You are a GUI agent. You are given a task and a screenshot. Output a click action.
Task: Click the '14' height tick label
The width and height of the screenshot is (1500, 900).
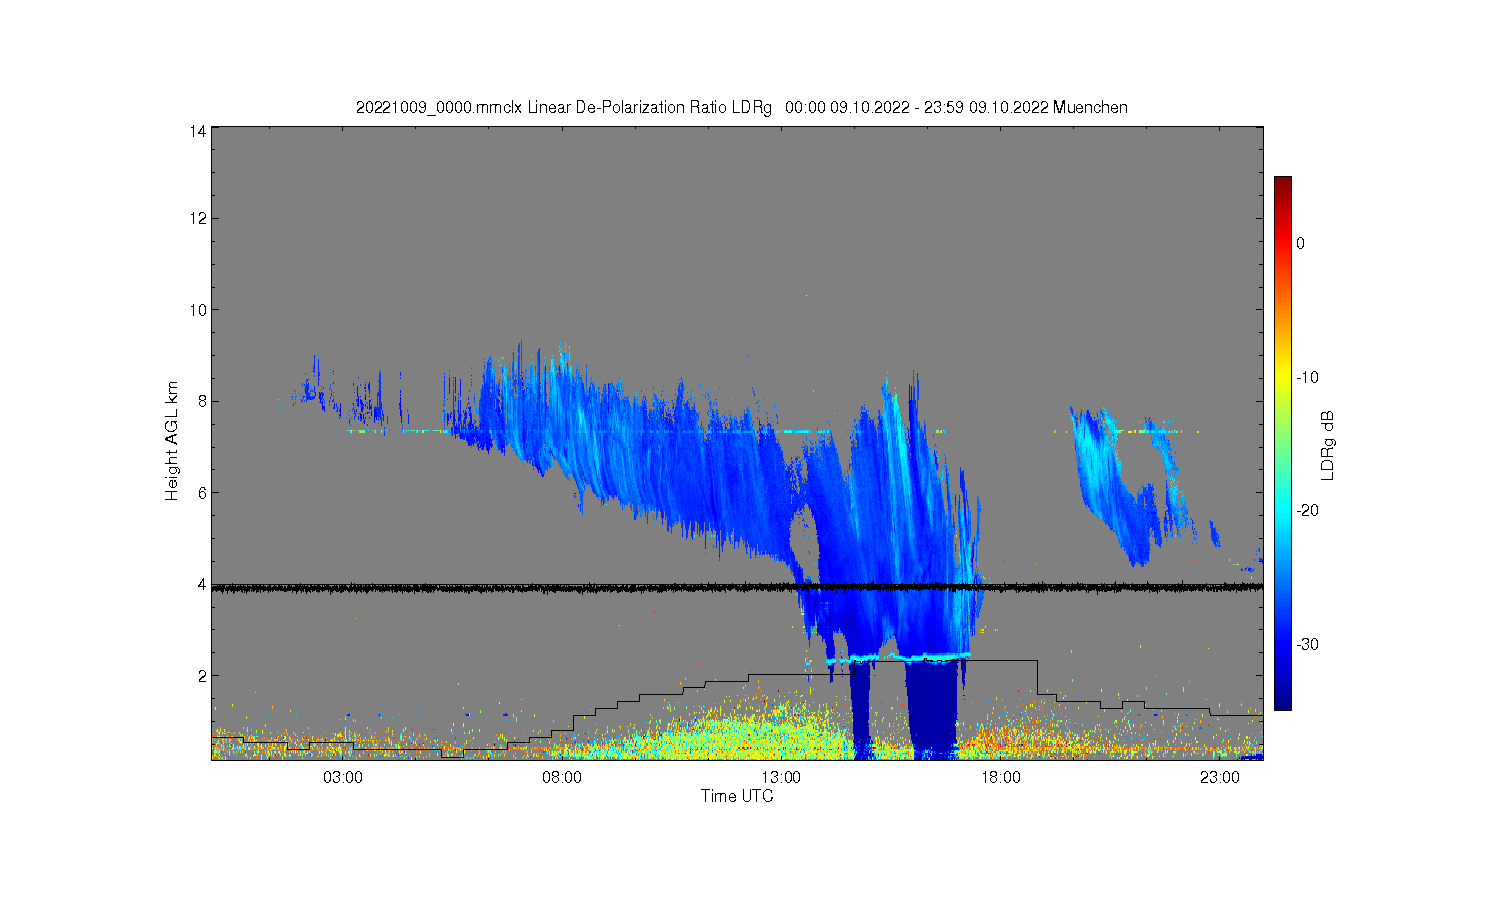click(199, 131)
